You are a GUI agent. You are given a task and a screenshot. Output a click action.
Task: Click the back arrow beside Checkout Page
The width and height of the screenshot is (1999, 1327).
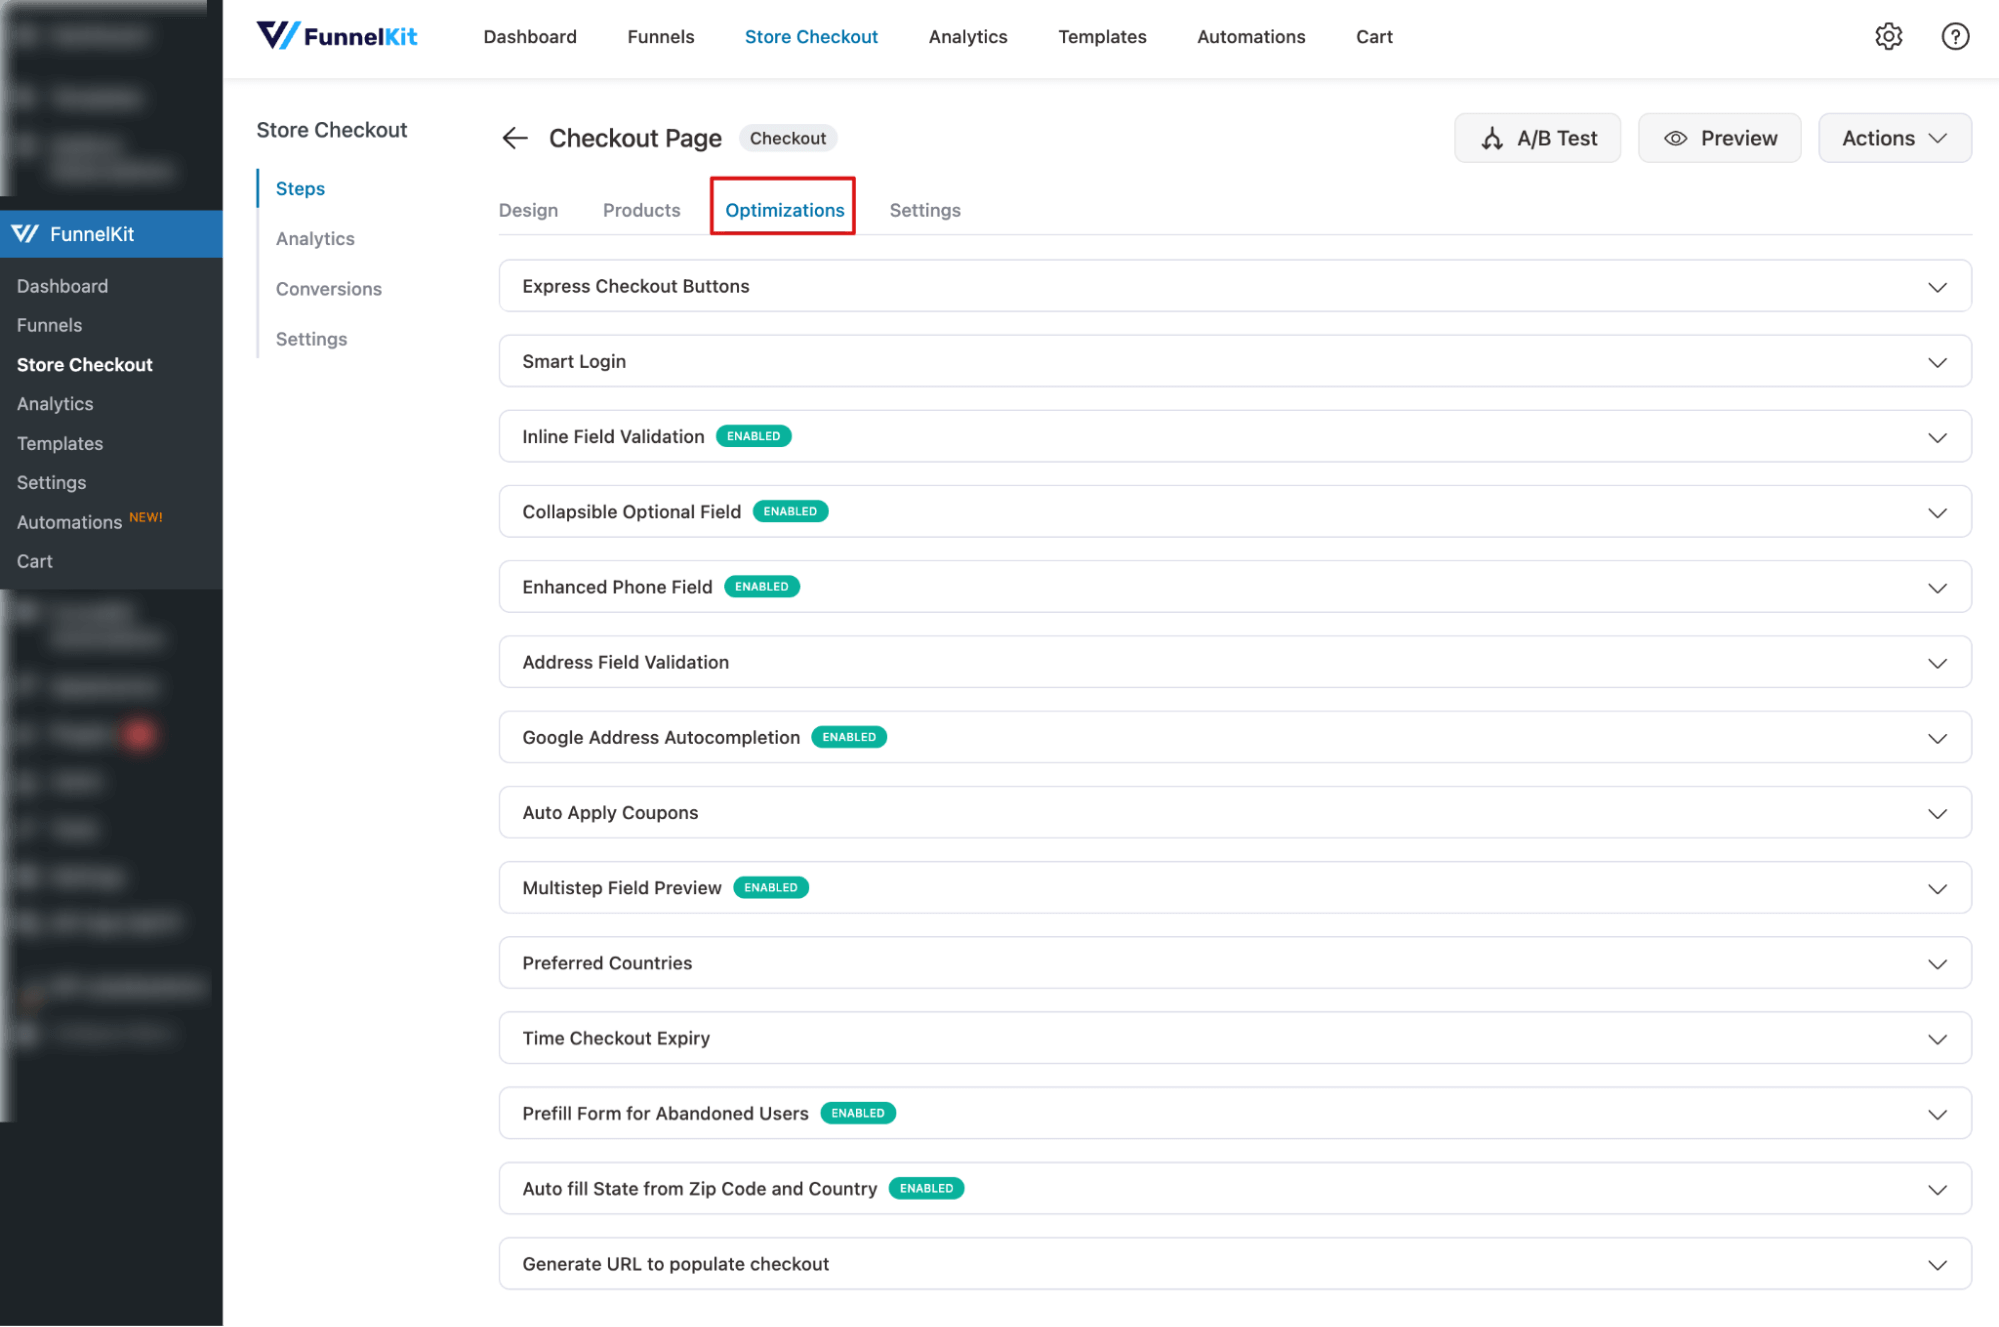tap(514, 138)
